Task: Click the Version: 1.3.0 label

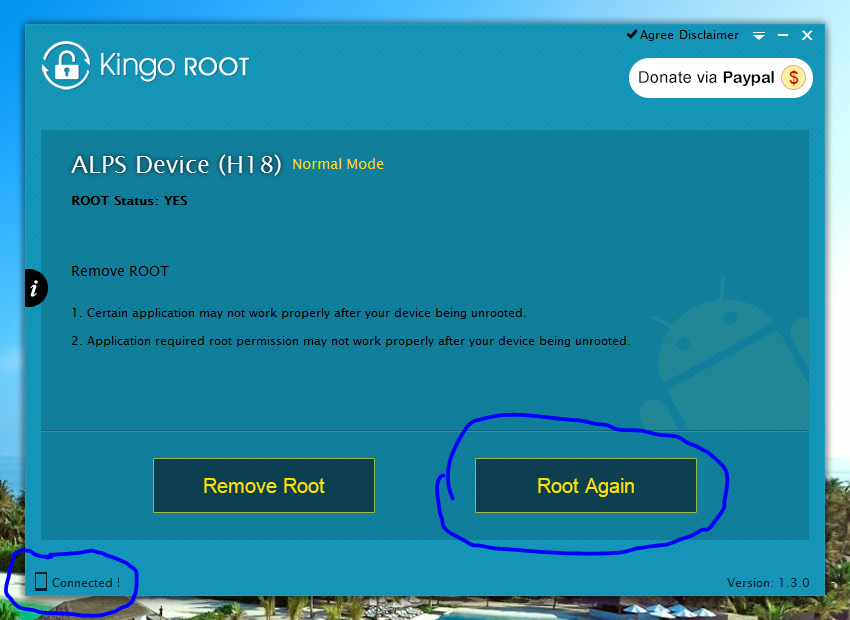Action: point(768,583)
